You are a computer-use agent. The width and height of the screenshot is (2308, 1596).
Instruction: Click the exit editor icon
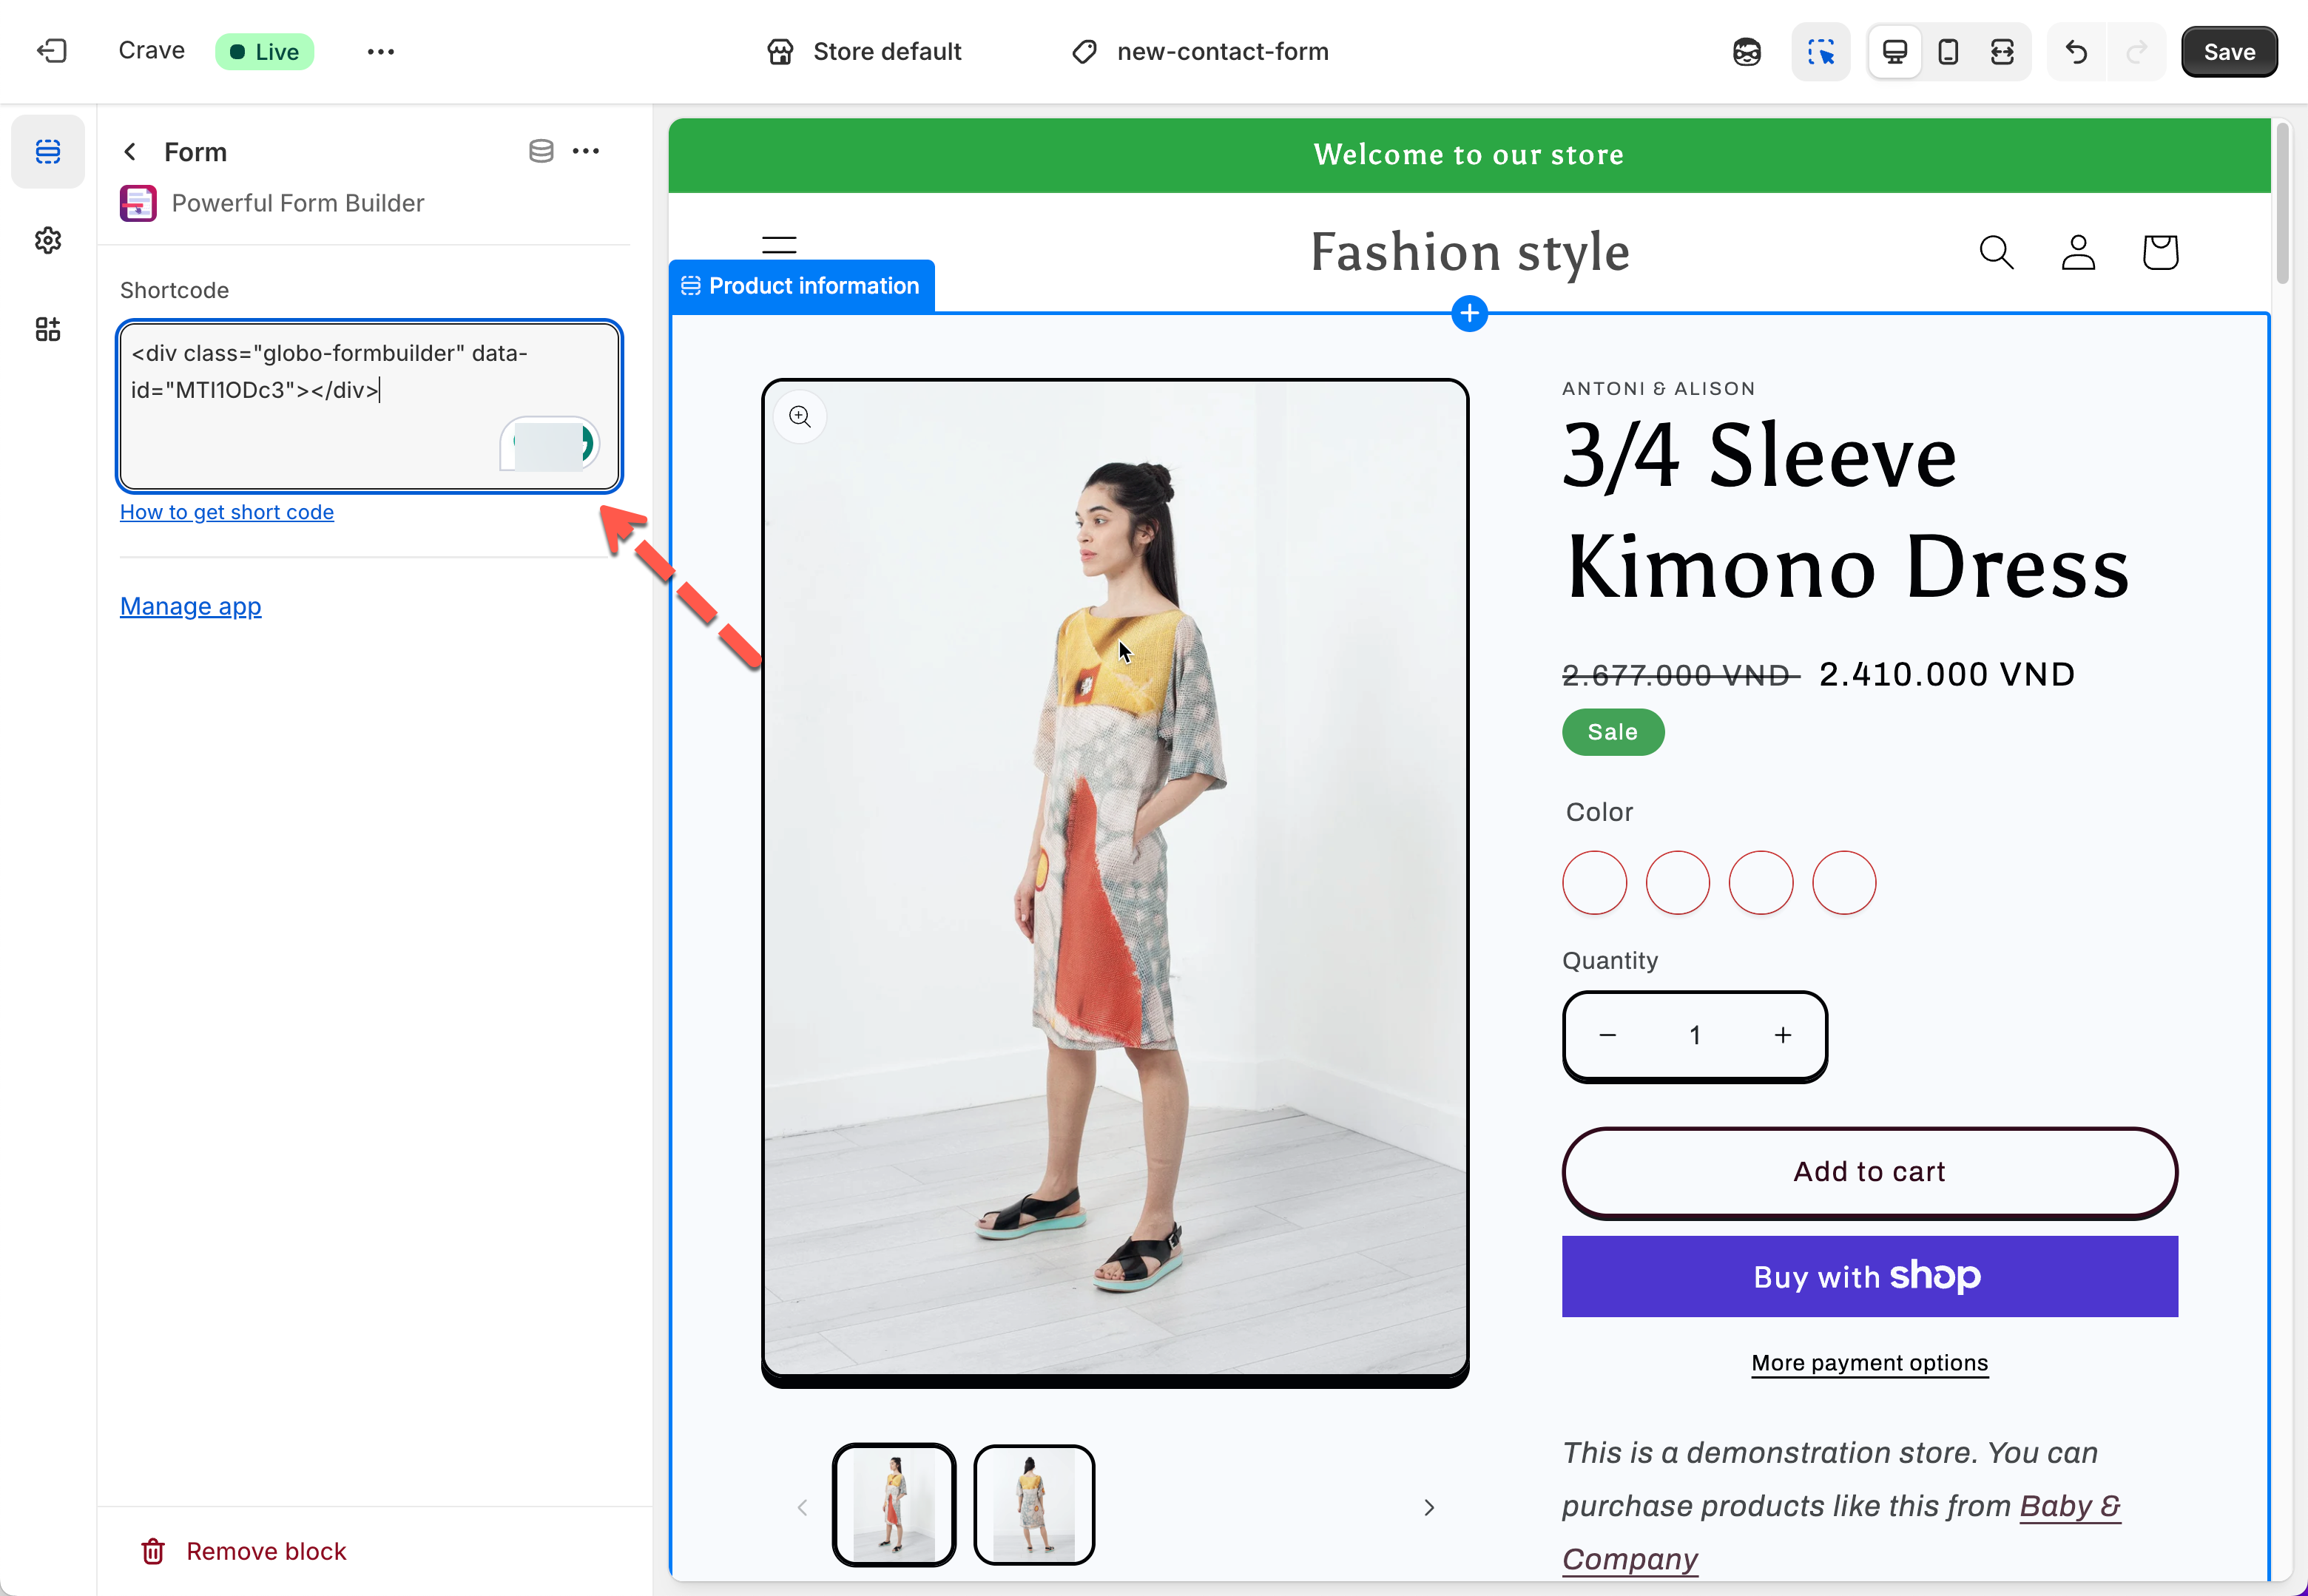[x=51, y=51]
